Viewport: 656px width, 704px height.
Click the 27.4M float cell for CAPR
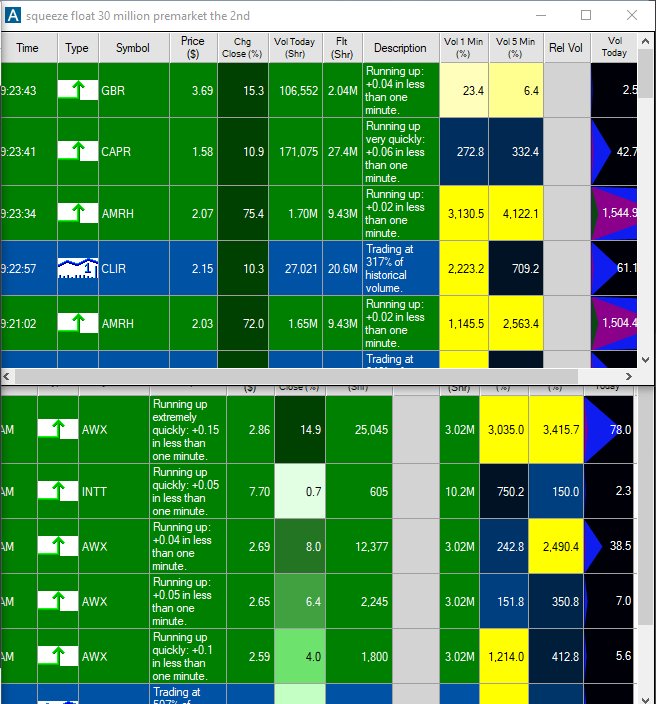(x=343, y=151)
